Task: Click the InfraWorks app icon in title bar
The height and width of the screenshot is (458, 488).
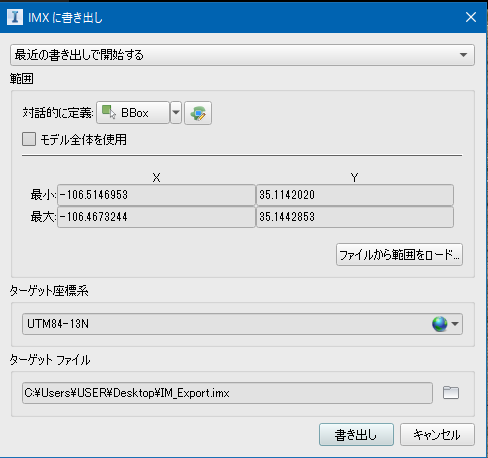Action: 15,17
